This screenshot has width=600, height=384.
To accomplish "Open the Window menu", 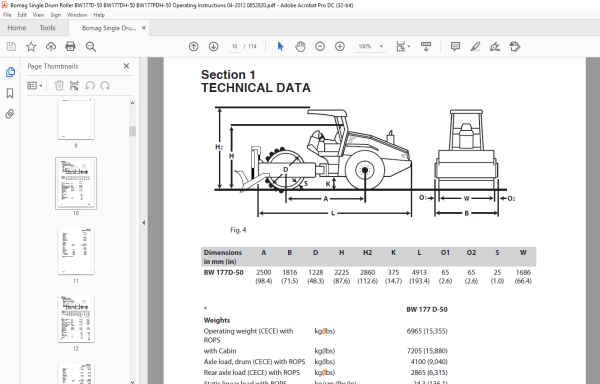I will 77,15.
